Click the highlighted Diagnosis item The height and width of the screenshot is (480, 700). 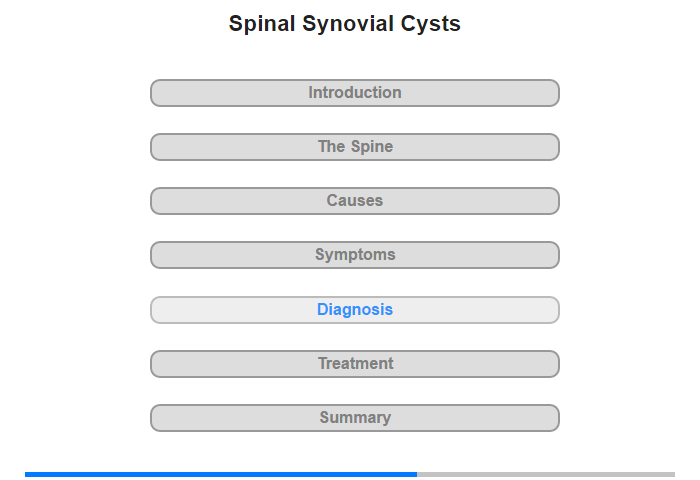point(355,310)
